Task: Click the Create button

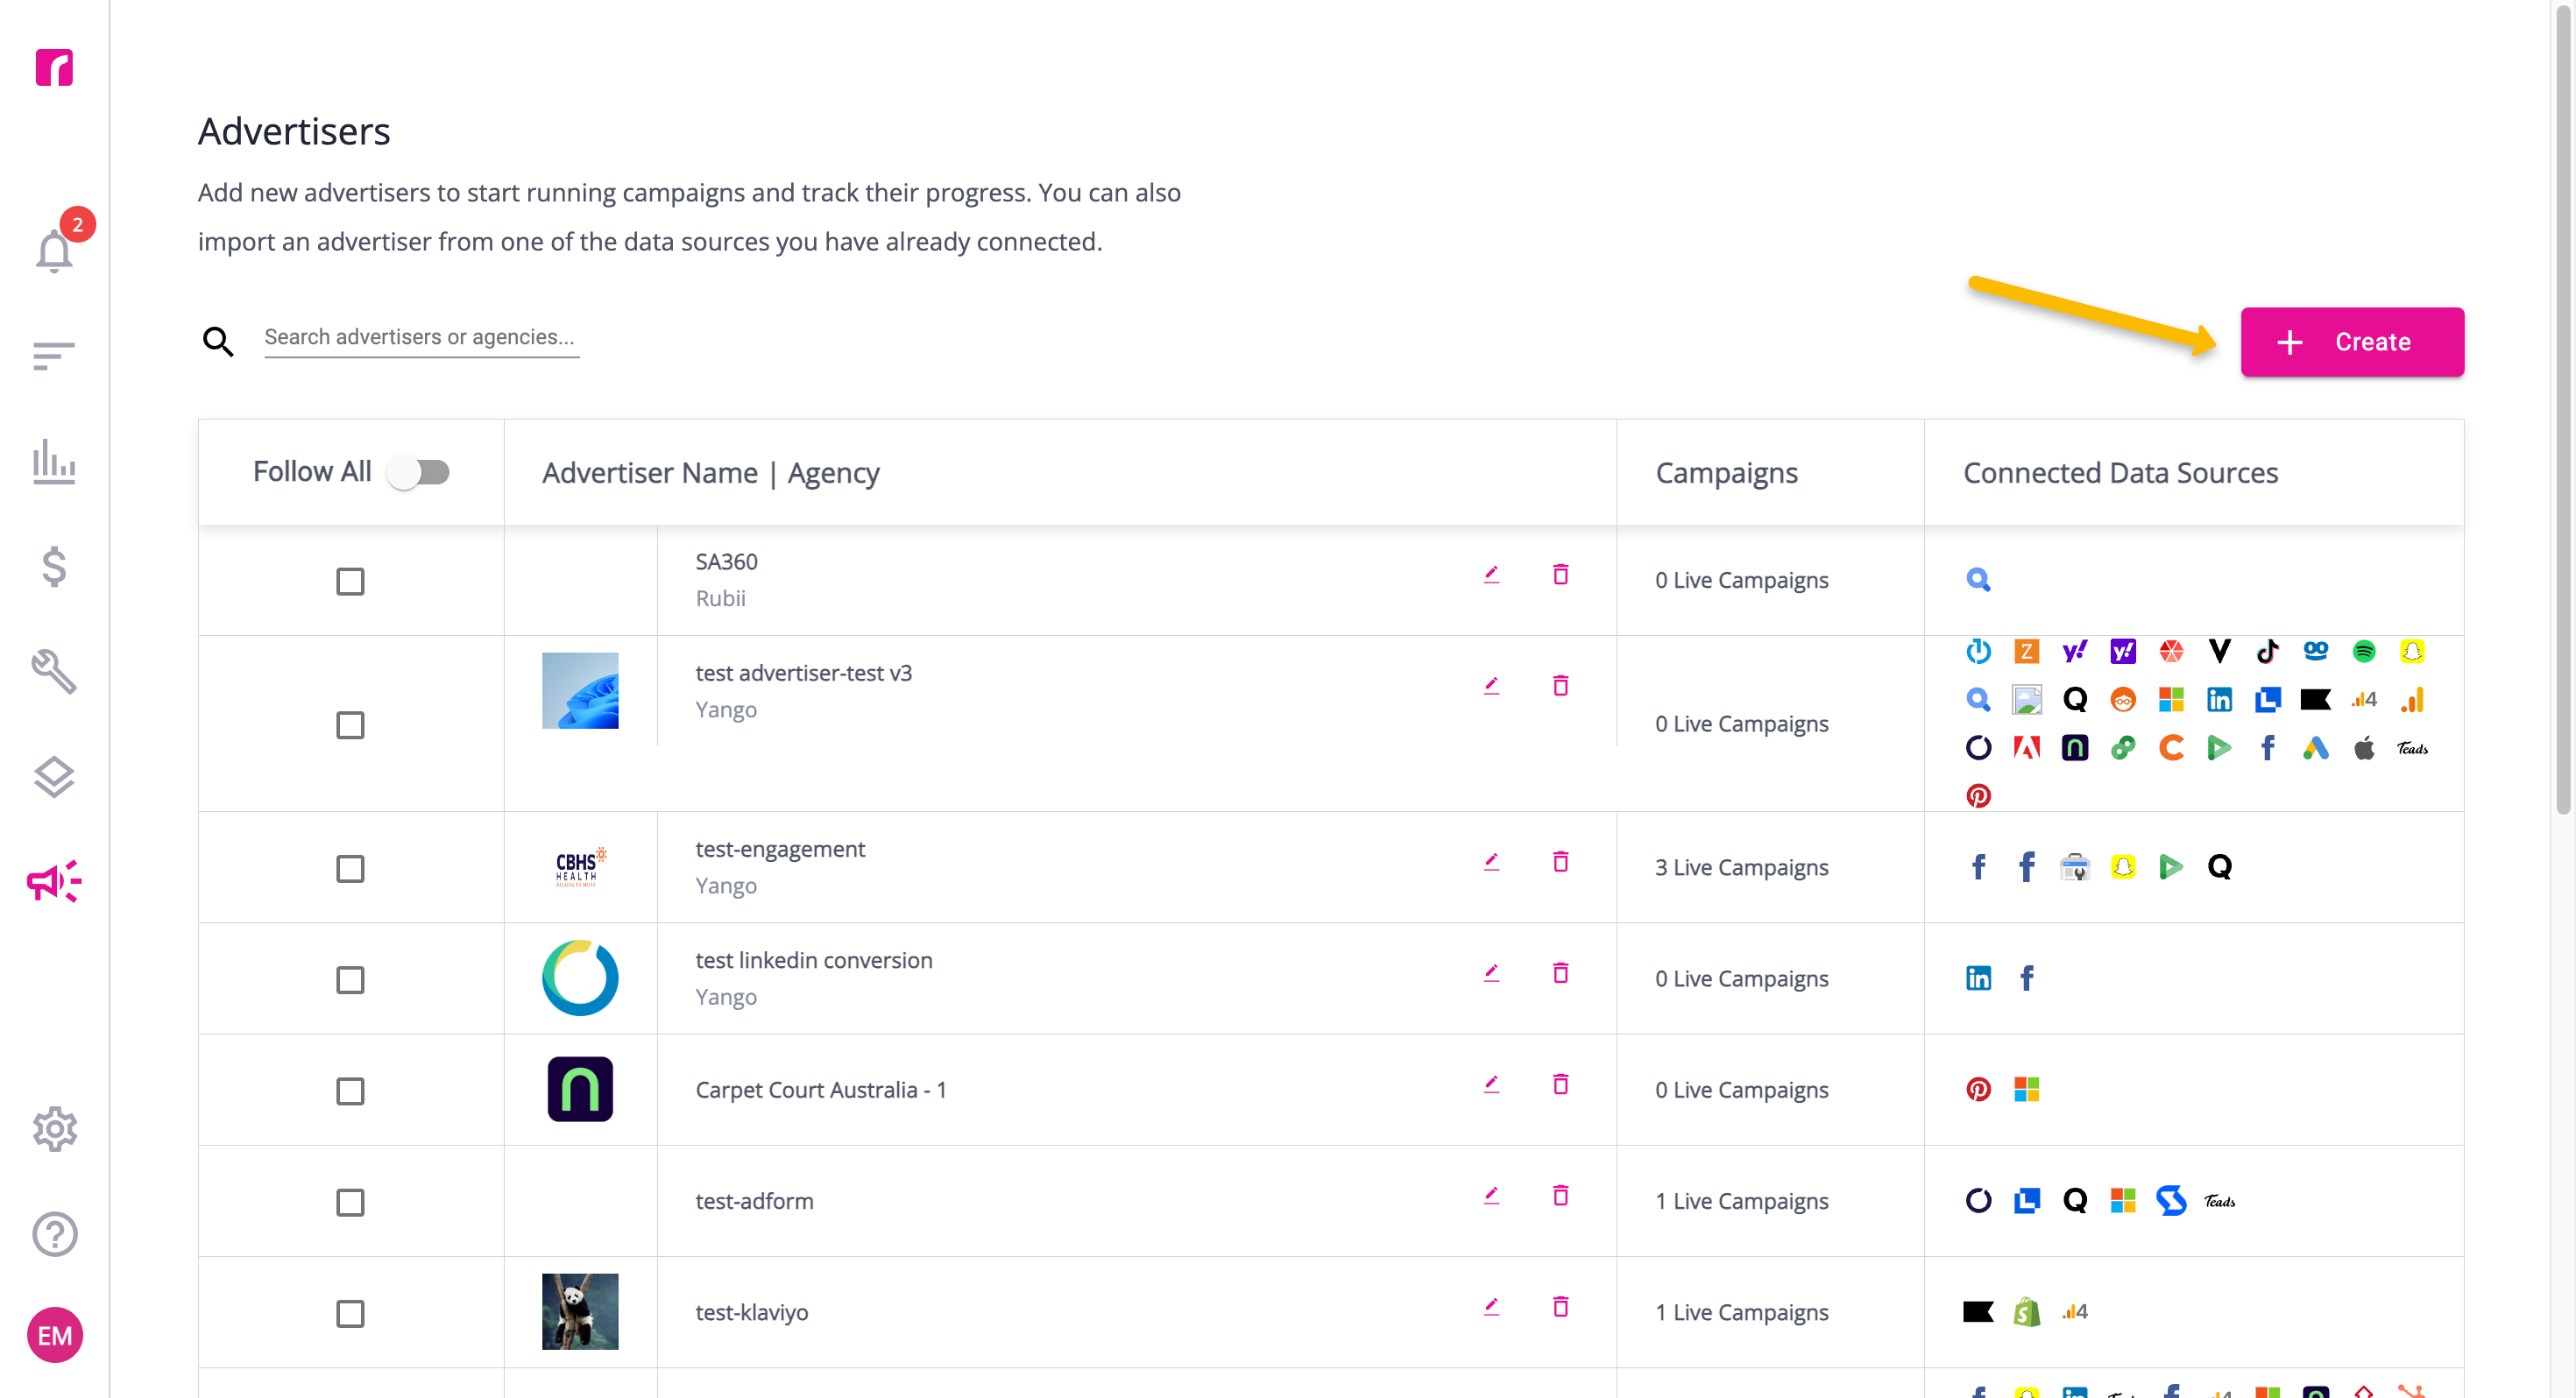Action: click(2352, 342)
